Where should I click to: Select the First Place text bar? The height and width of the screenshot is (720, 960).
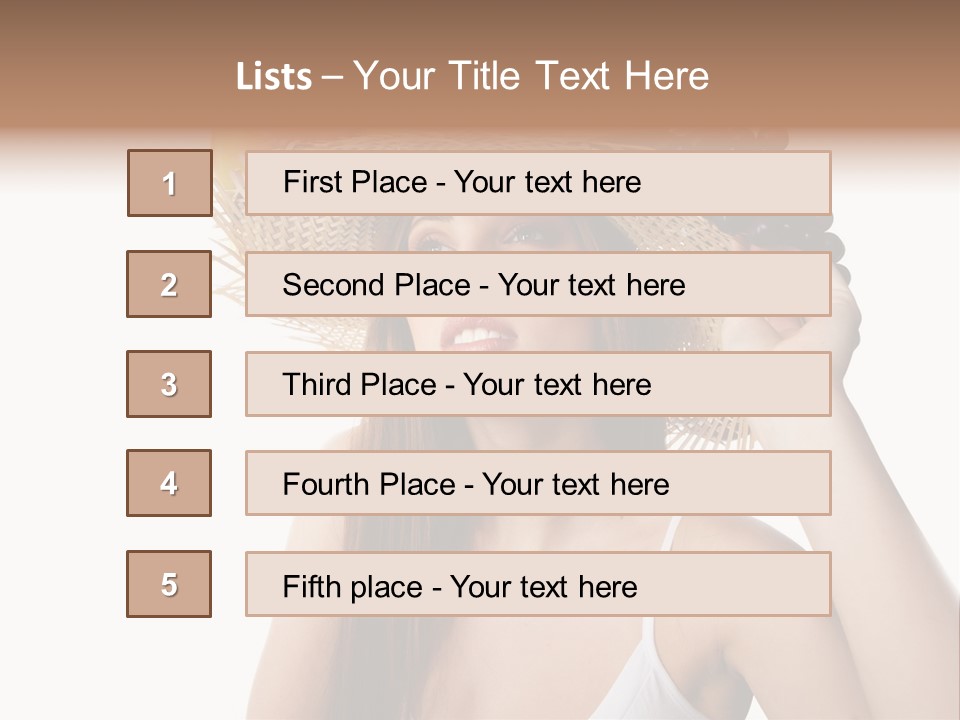point(538,183)
